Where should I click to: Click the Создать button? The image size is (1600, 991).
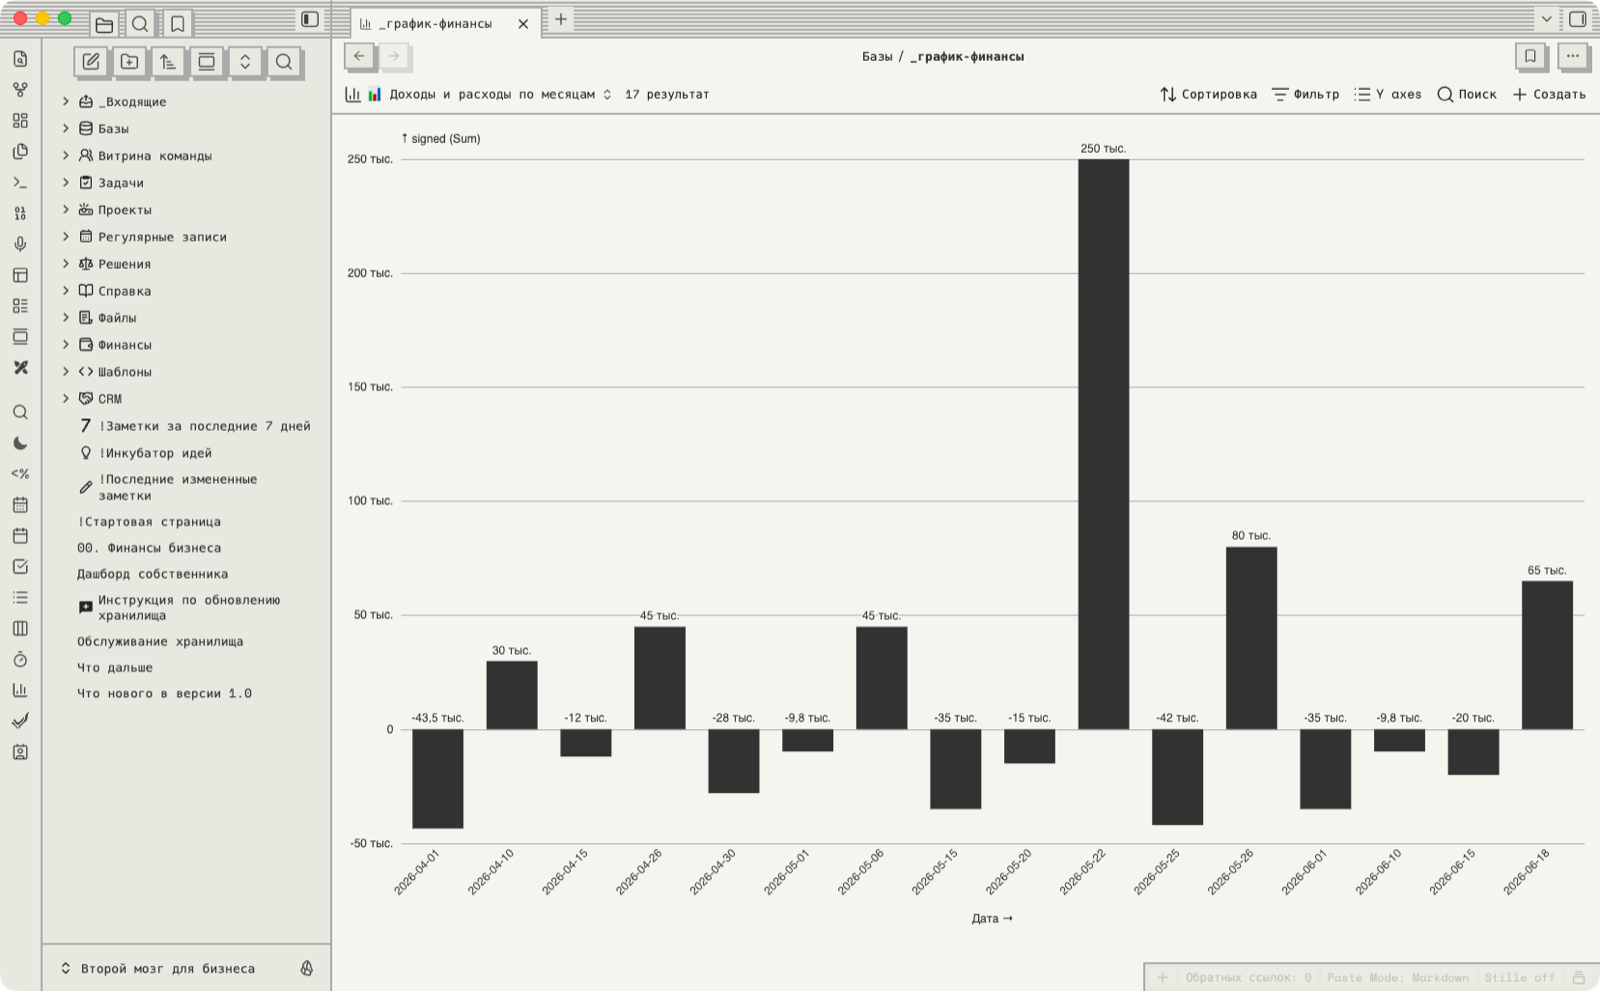[x=1549, y=95]
